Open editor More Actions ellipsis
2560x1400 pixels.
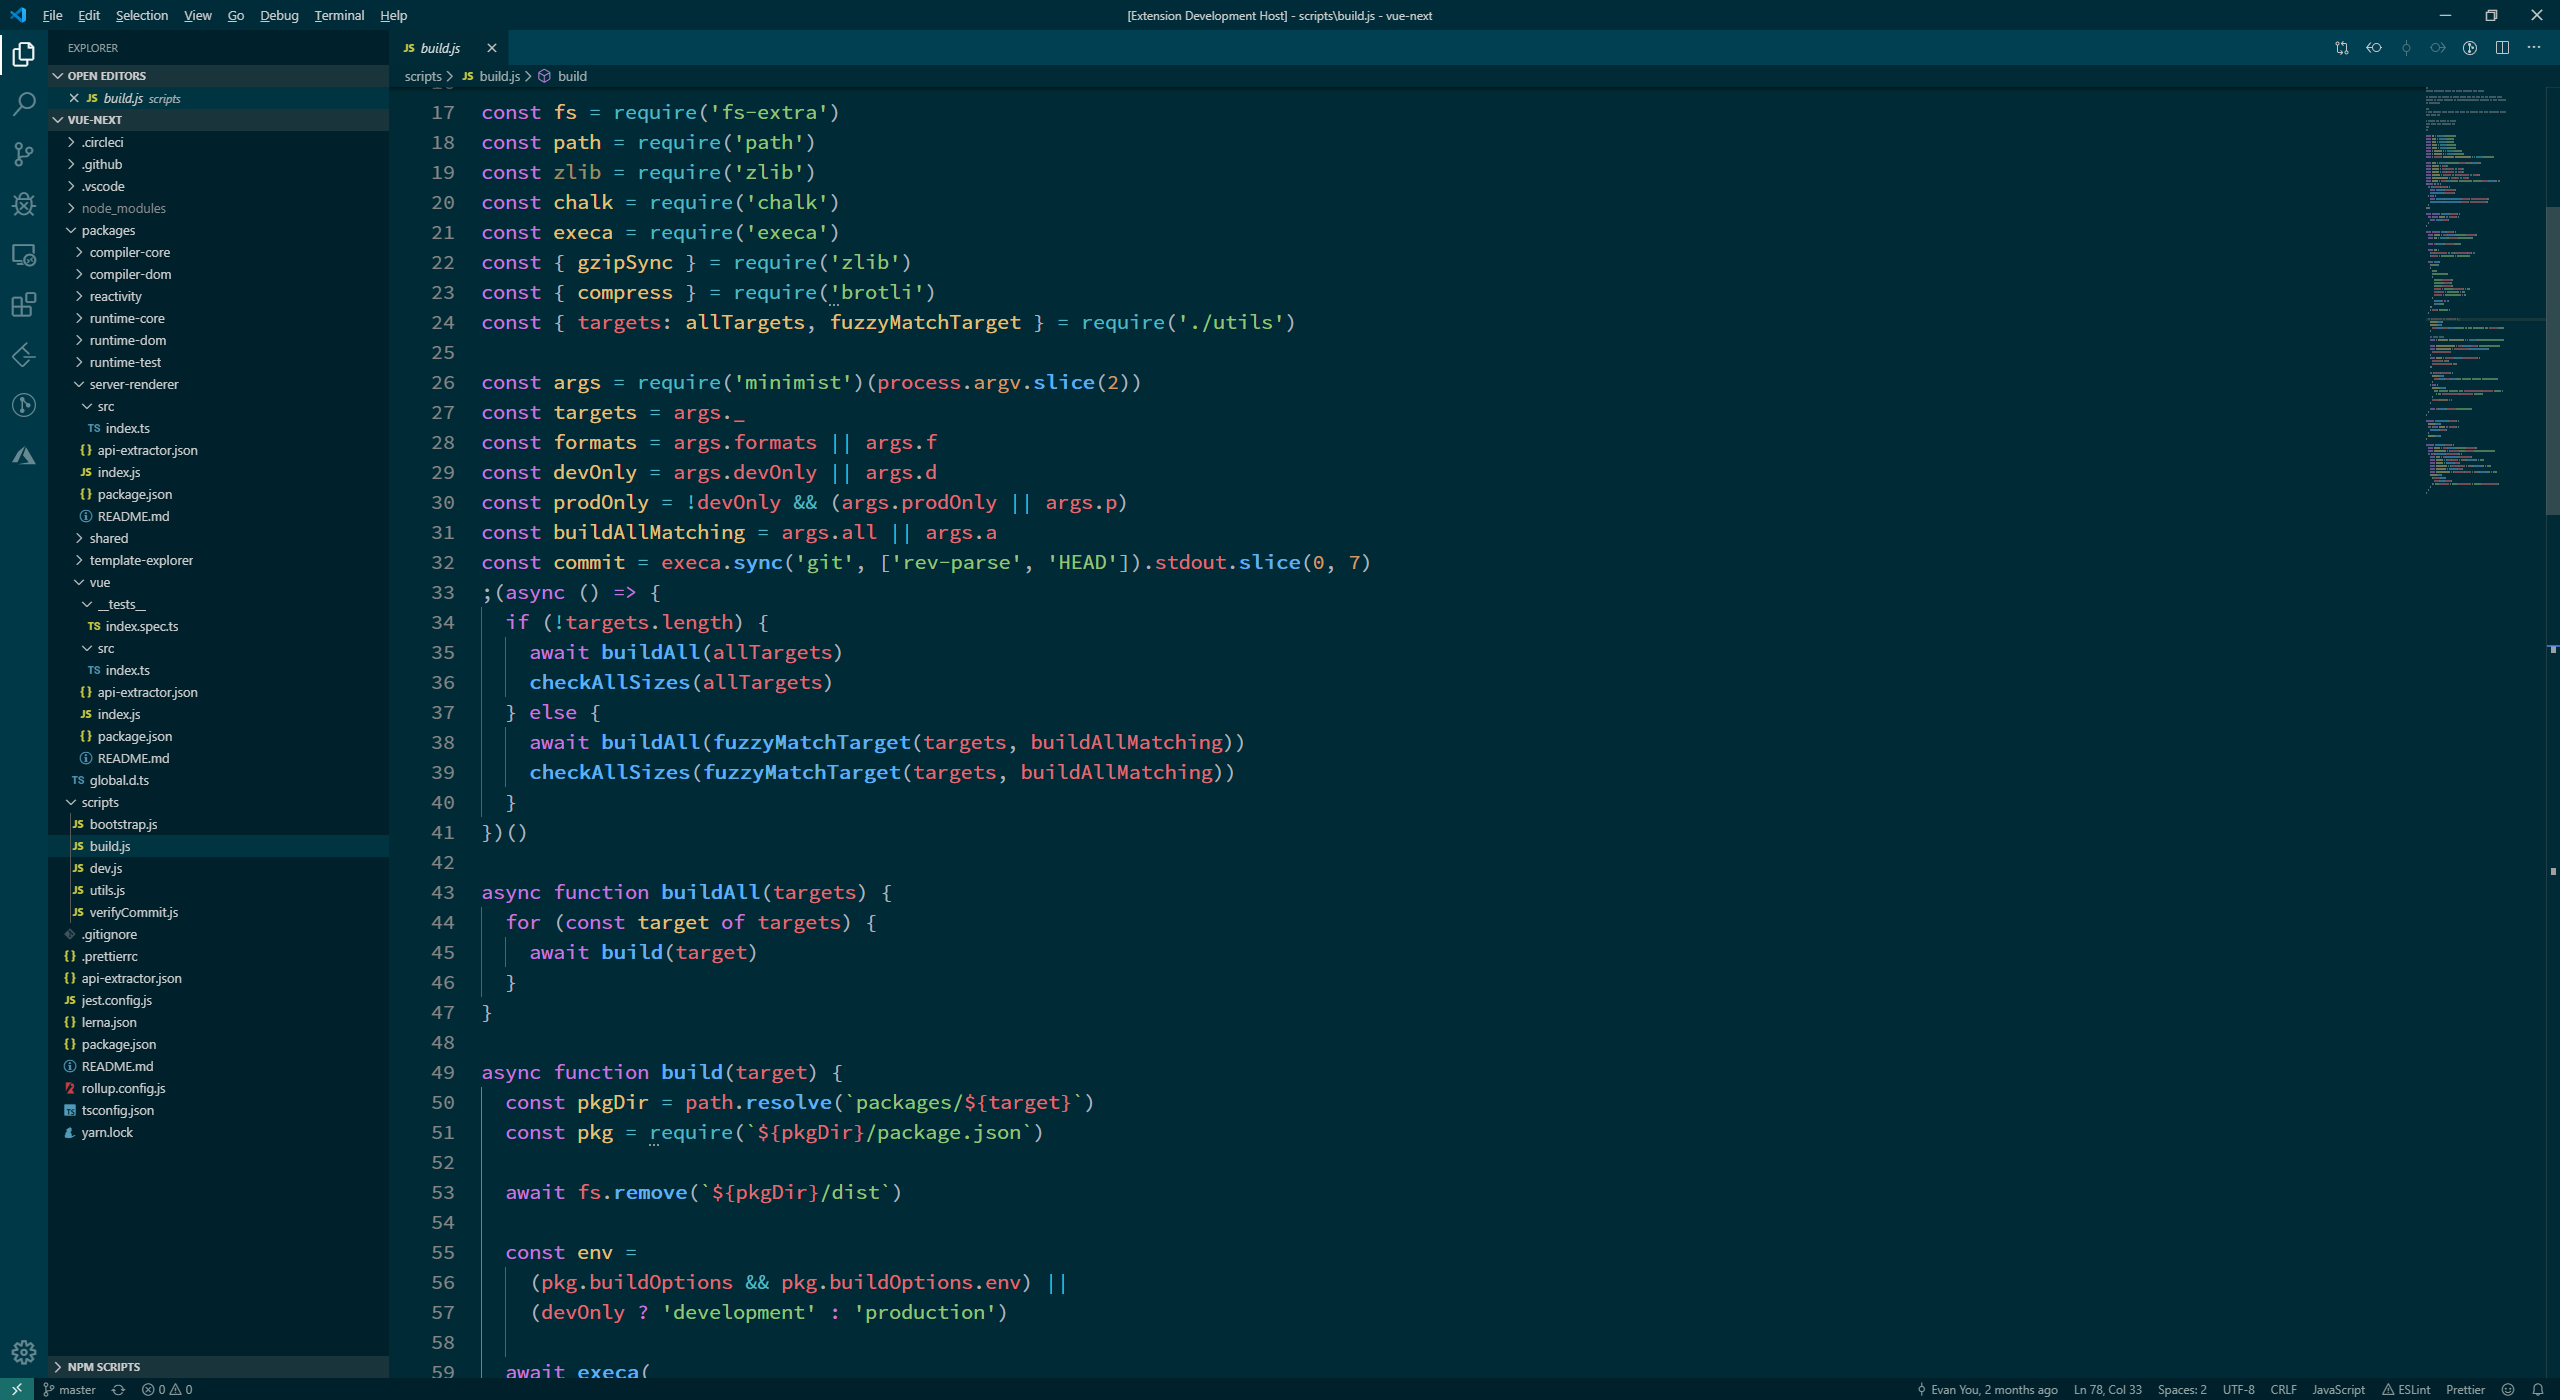coord(2534,48)
